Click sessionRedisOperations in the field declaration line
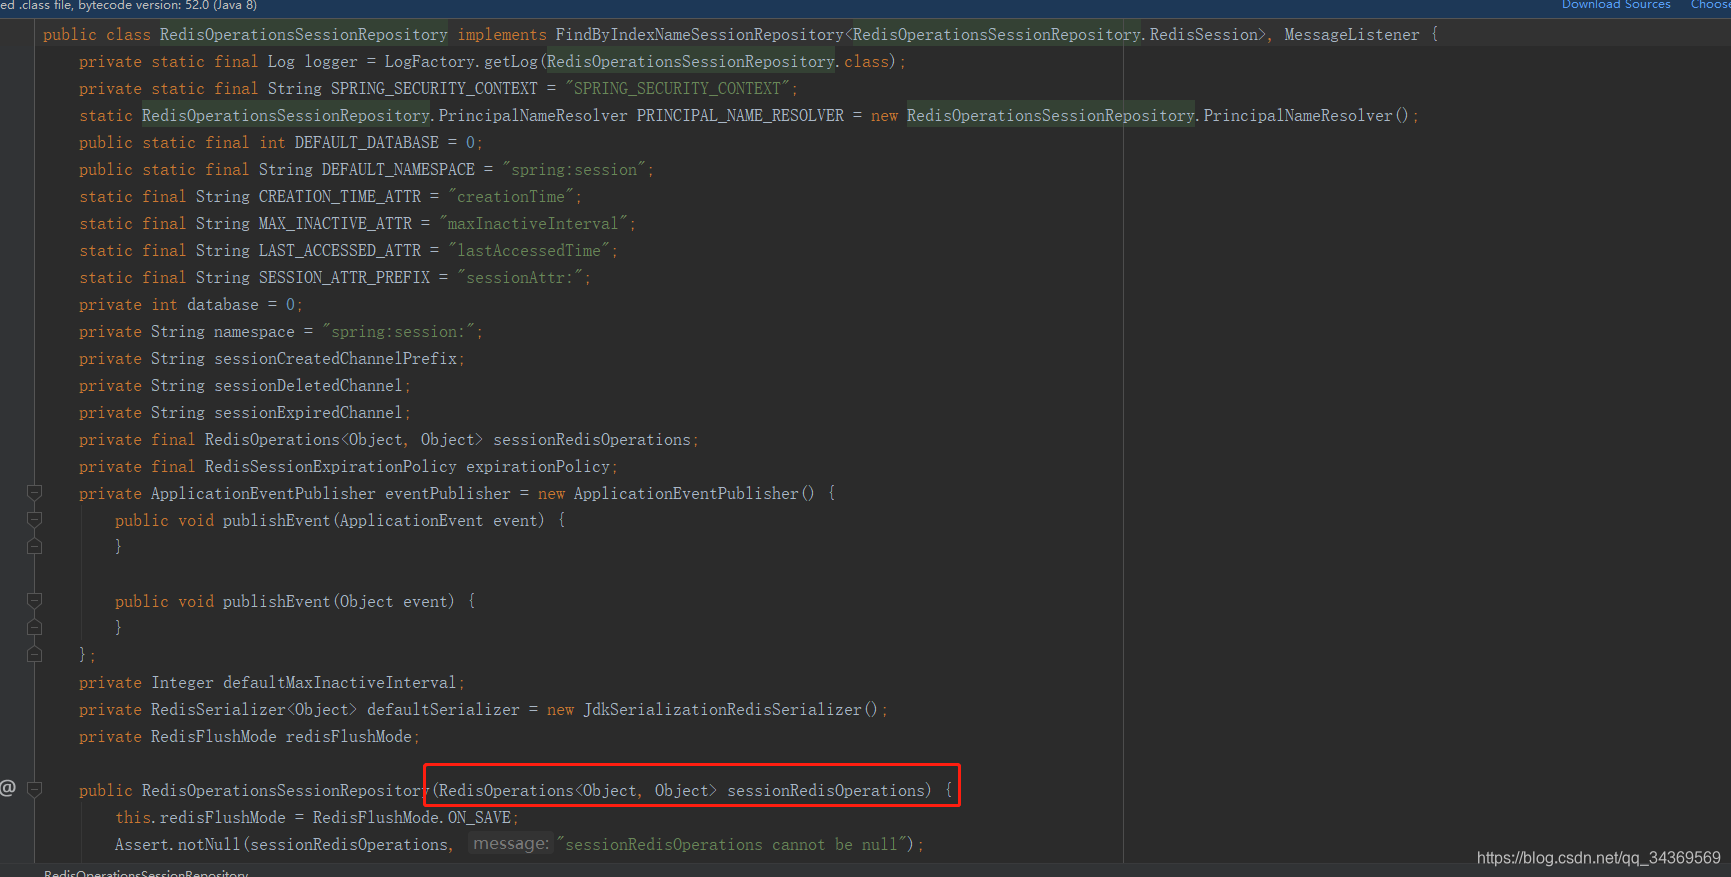The image size is (1731, 877). point(592,440)
